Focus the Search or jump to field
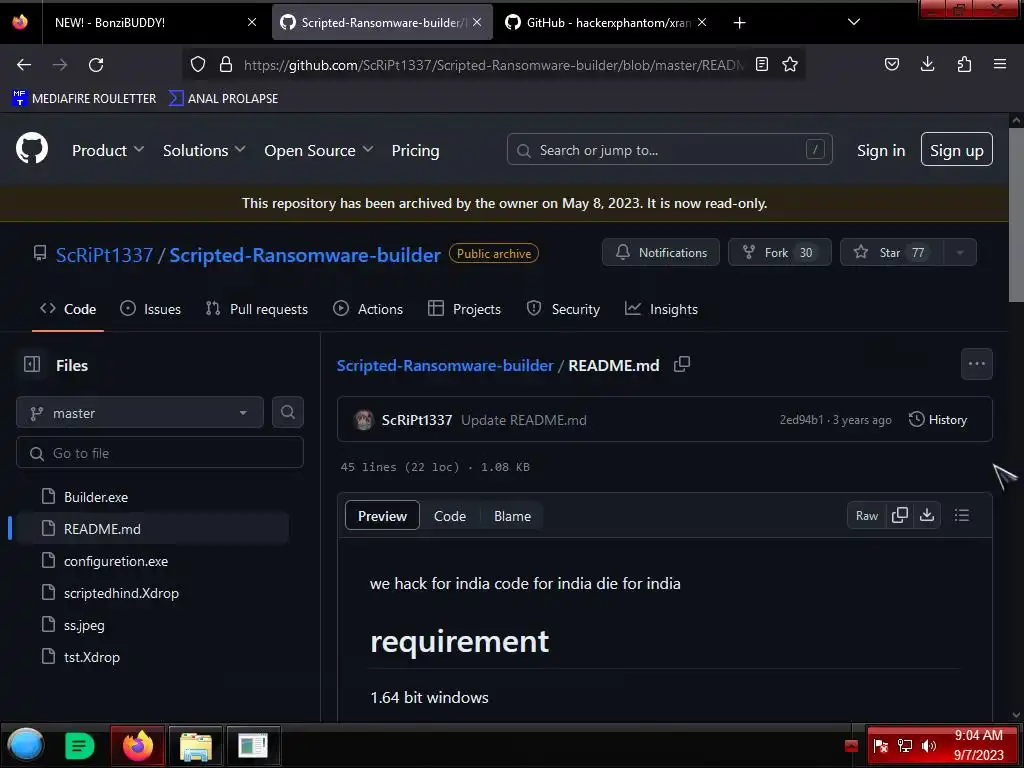Screen dimensions: 1024x768 pyautogui.click(x=669, y=150)
